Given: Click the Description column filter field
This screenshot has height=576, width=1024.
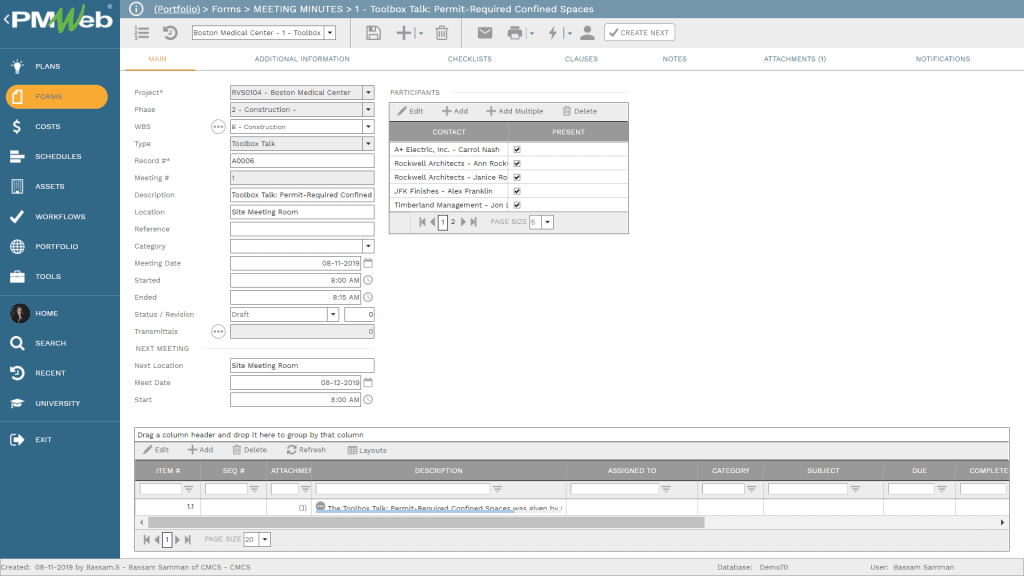Looking at the screenshot, I should click(x=402, y=488).
